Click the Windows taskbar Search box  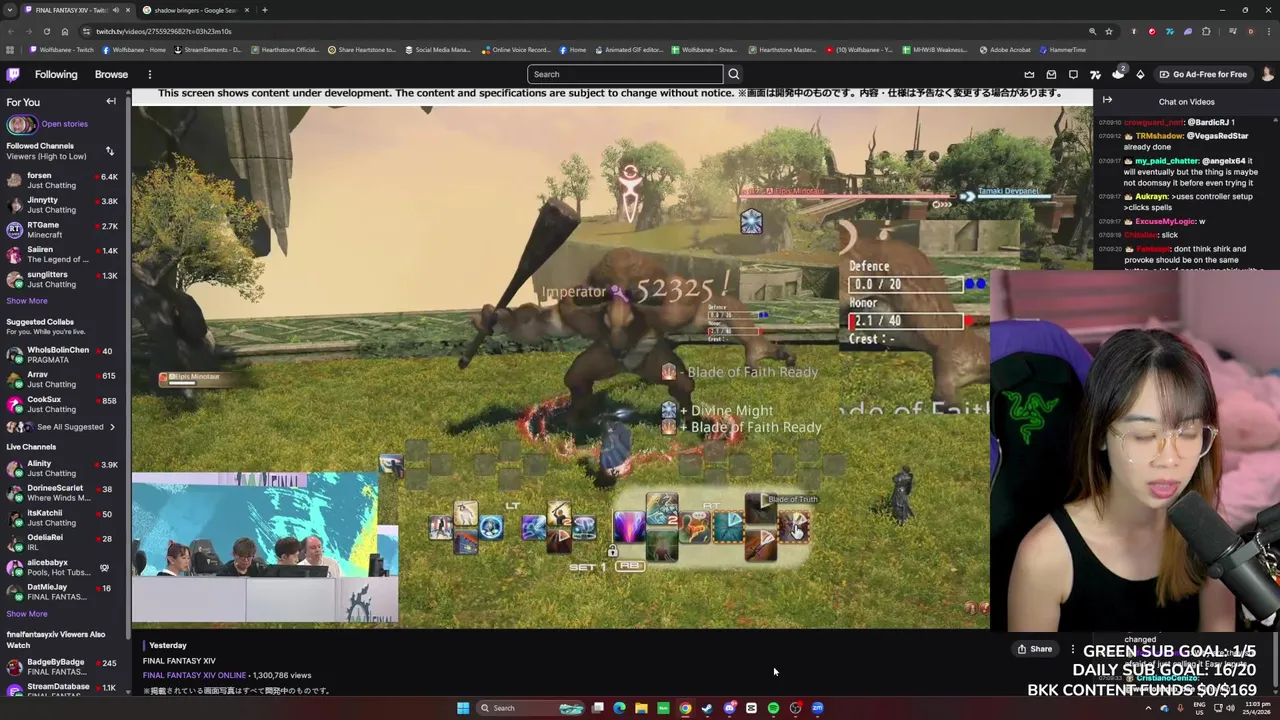coord(530,708)
